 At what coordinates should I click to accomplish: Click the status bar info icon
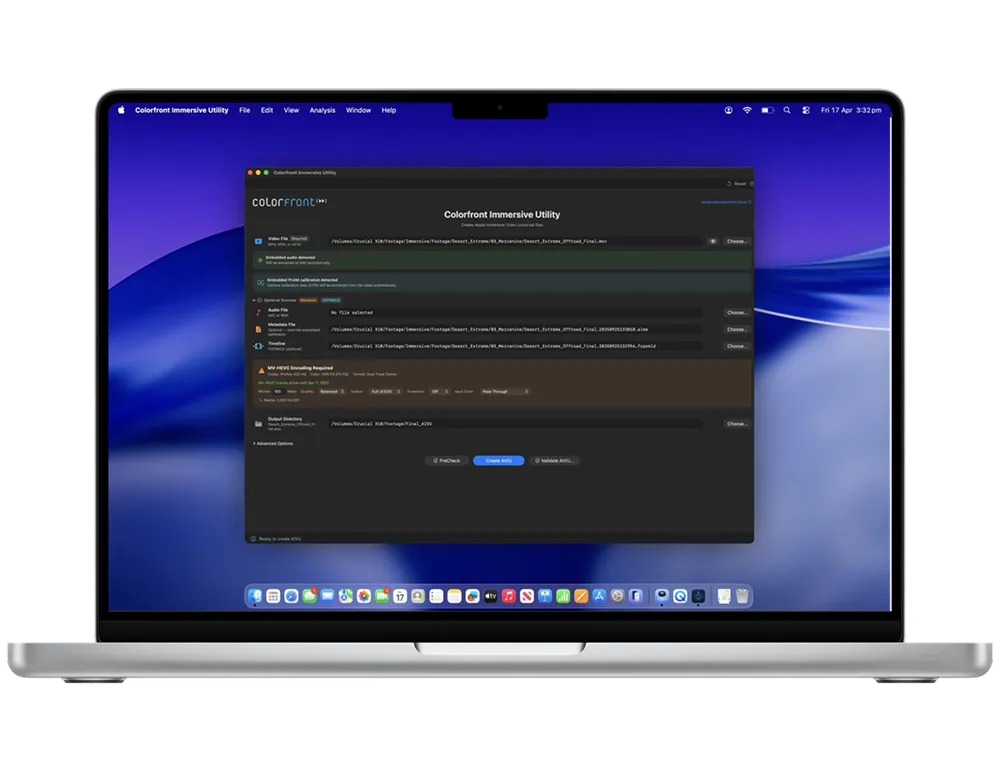(x=253, y=538)
